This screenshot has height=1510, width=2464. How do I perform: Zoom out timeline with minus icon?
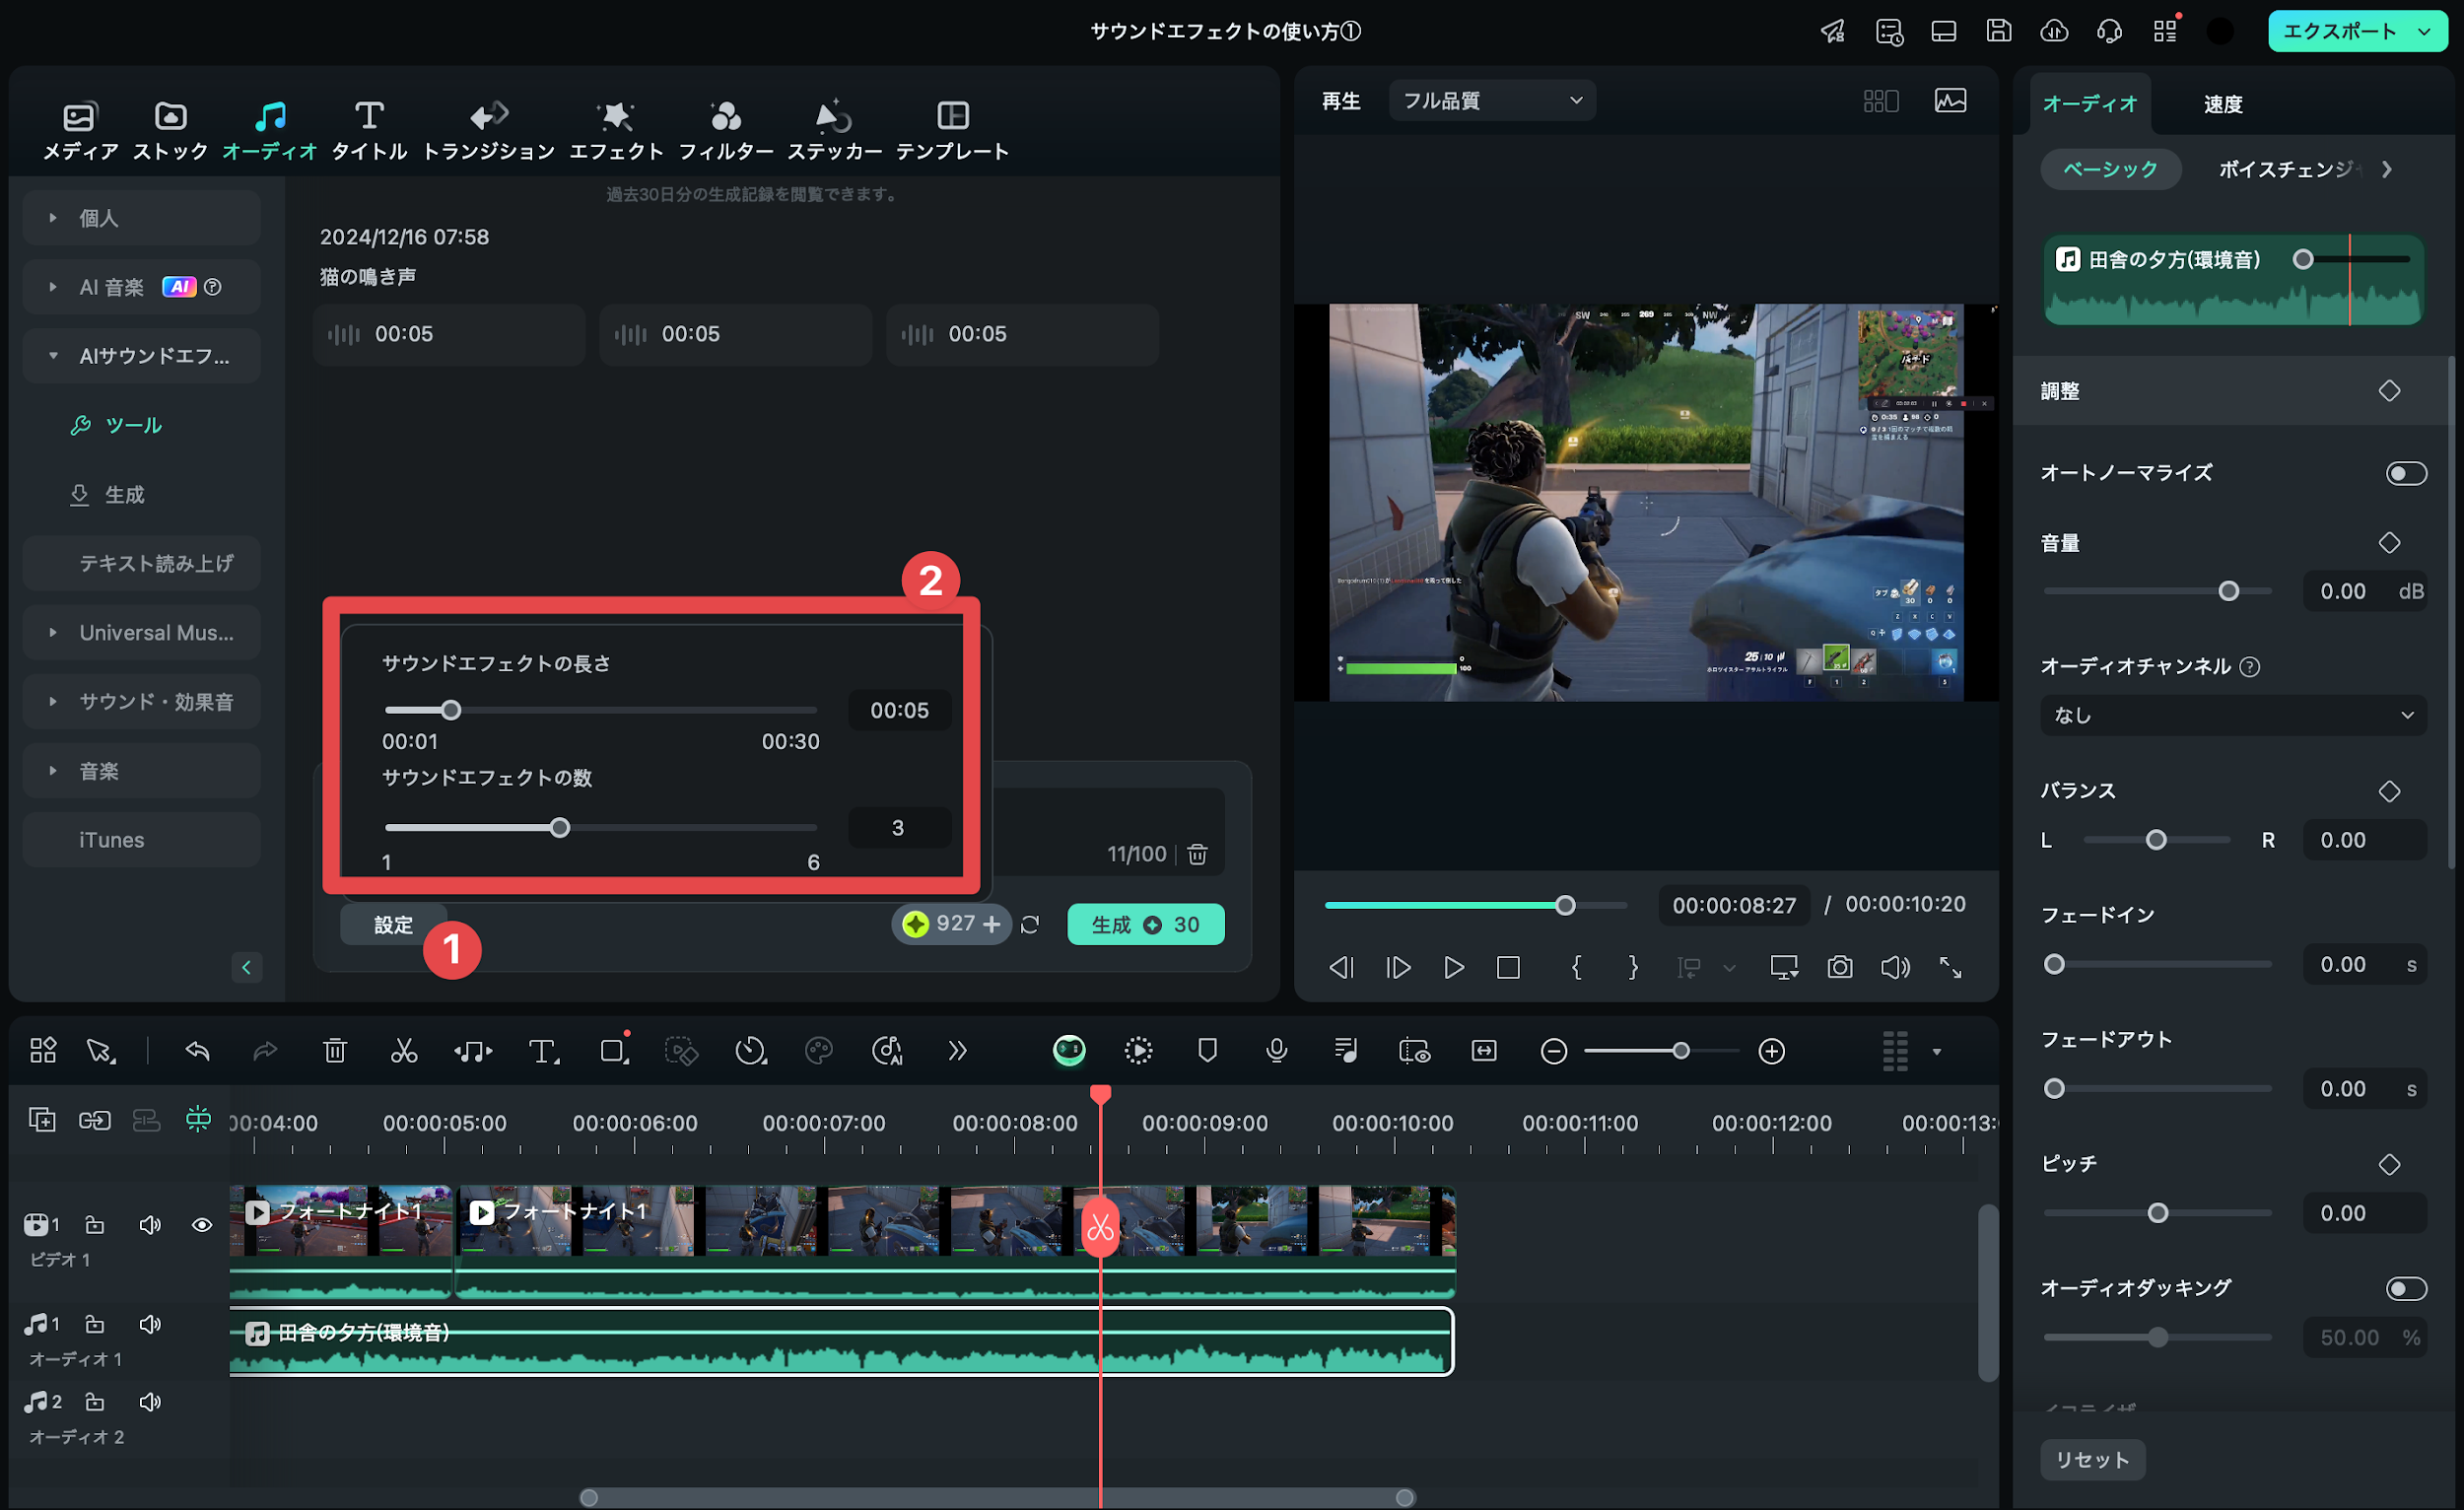pyautogui.click(x=1553, y=1051)
